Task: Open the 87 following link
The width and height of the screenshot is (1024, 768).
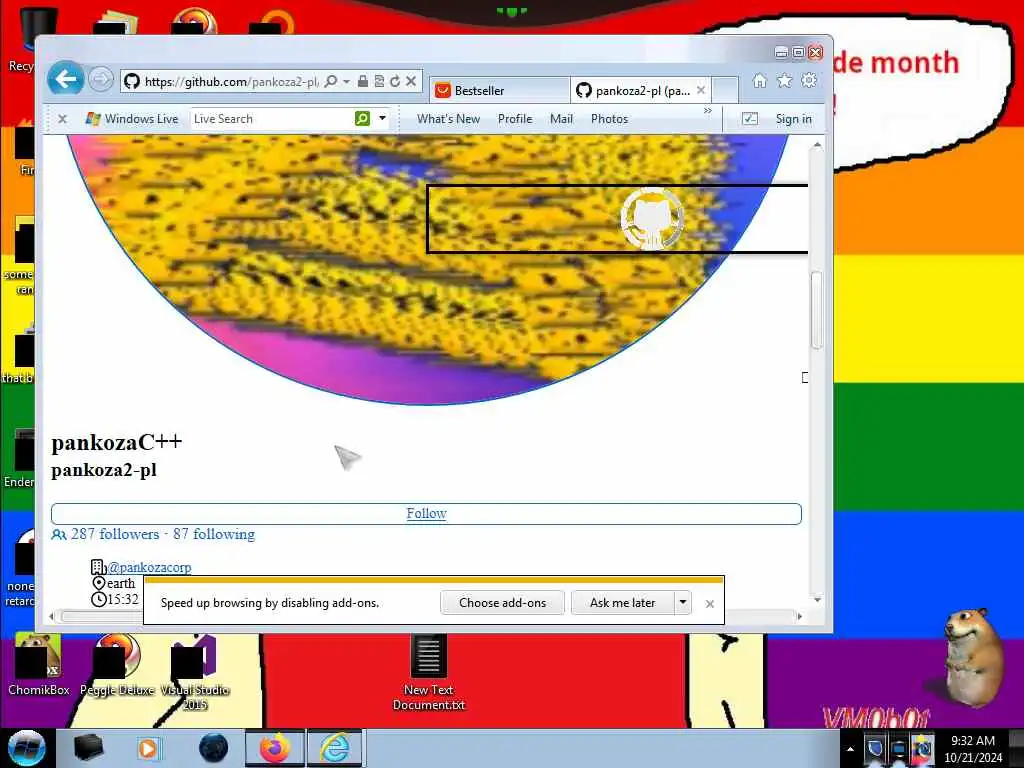Action: 214,534
